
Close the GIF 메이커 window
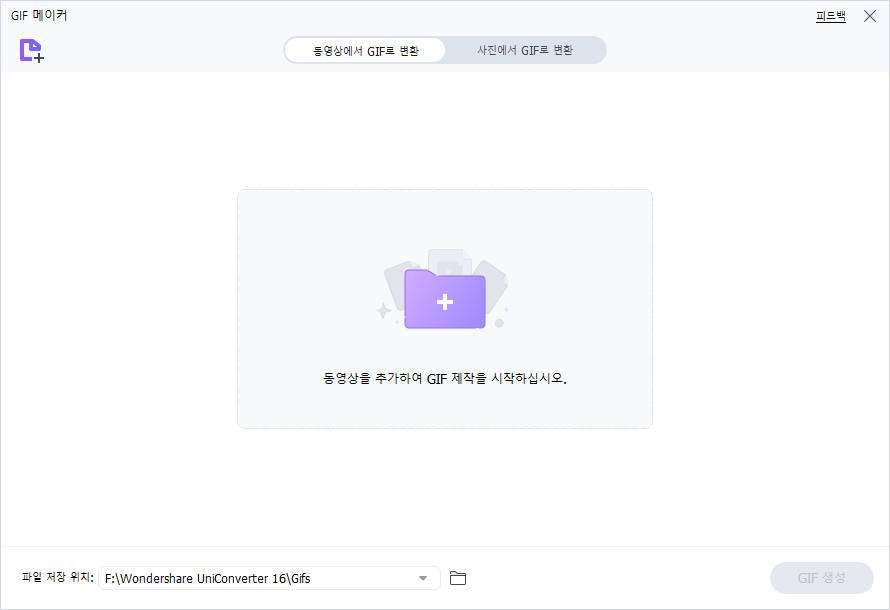click(x=870, y=16)
